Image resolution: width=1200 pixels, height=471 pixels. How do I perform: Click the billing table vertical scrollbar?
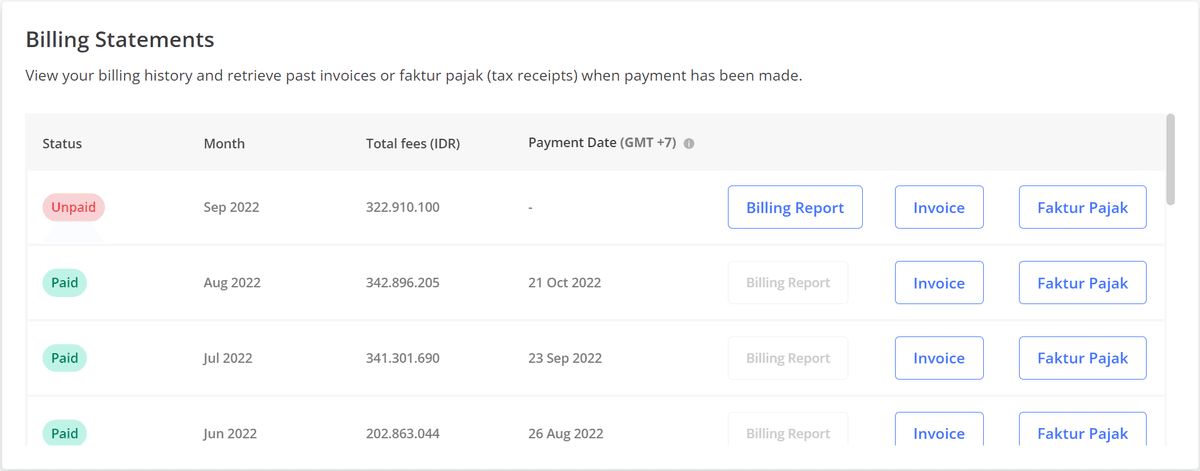pos(1170,159)
